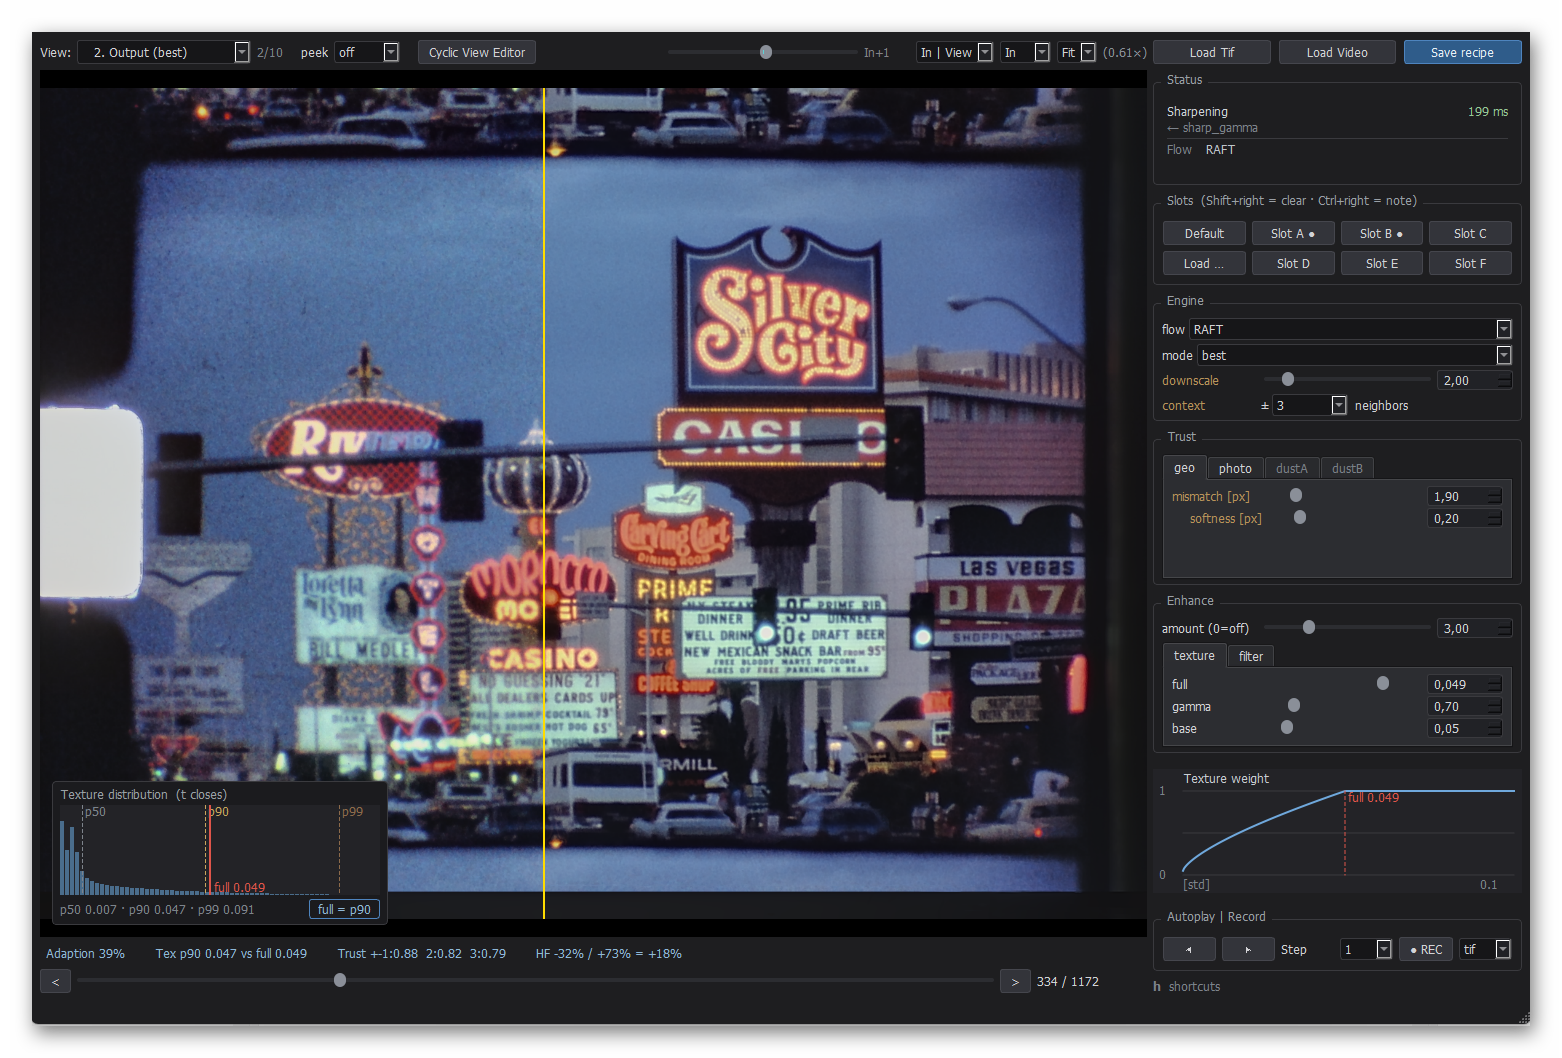Select Slot F
Screen dimensions: 1562x1058
[1470, 263]
